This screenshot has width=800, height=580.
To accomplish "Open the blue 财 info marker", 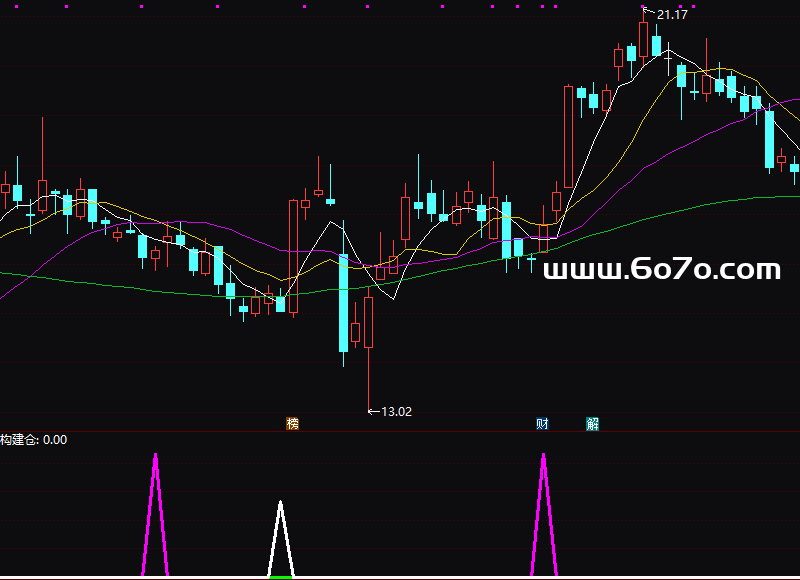I will coord(542,423).
